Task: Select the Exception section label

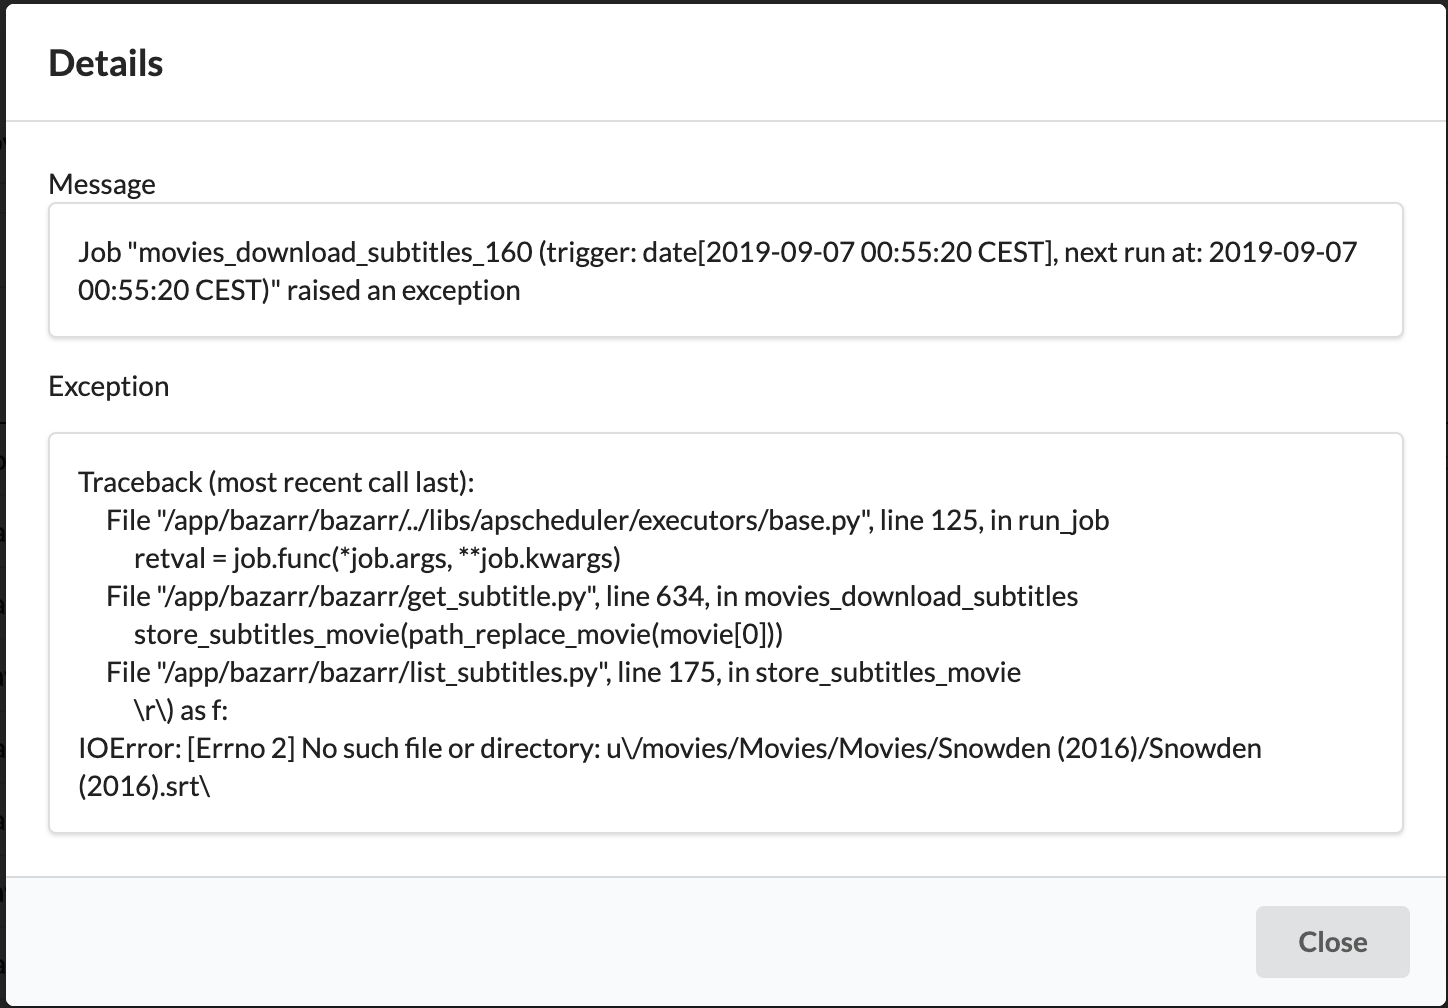Action: tap(108, 386)
